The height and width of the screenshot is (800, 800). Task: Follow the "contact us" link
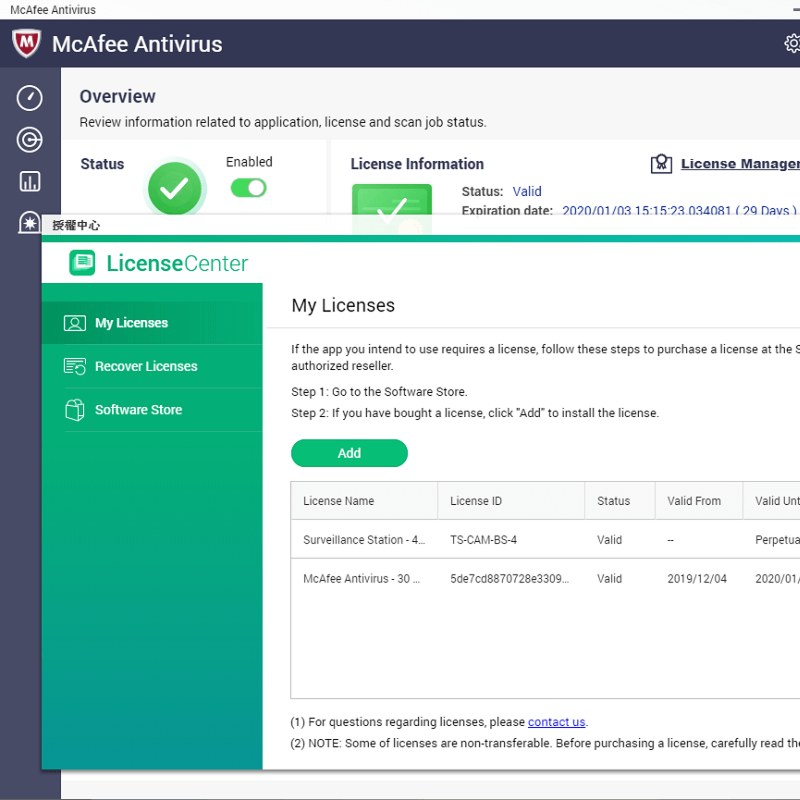(556, 722)
